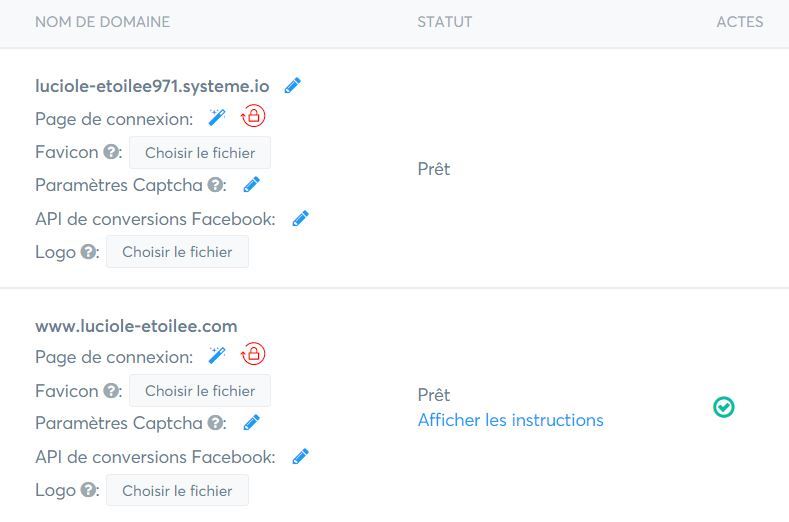Open magic wand editor for first login page
The width and height of the screenshot is (789, 522).
tap(217, 117)
